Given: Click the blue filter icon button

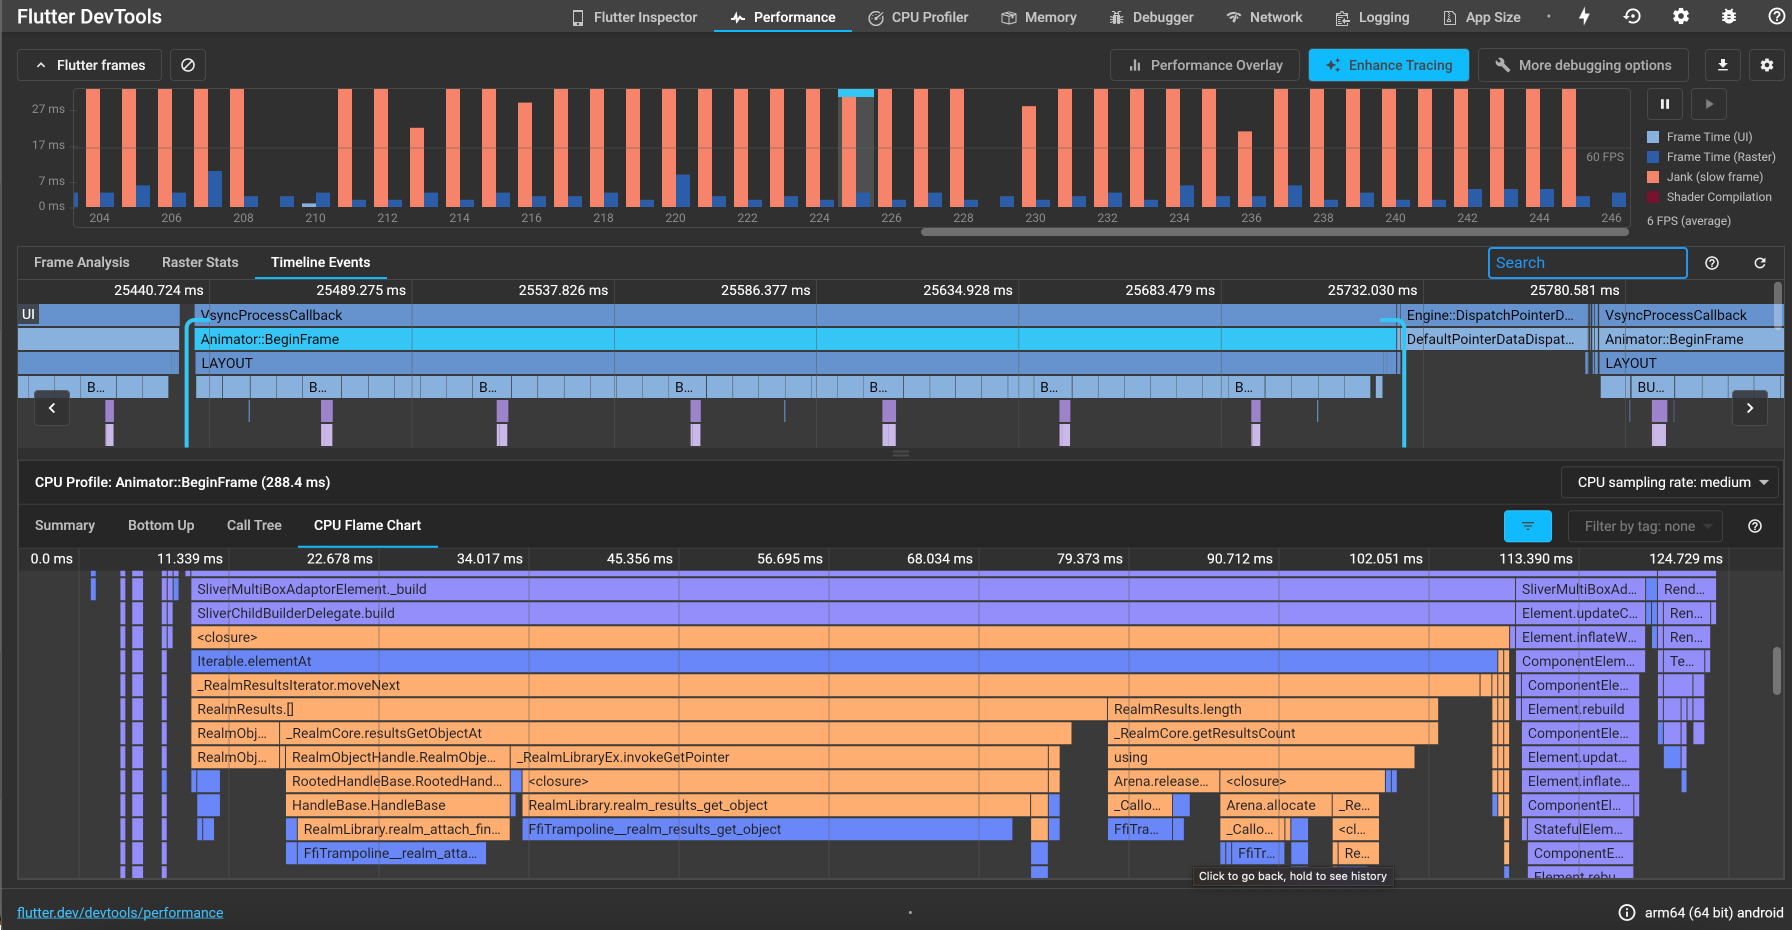Looking at the screenshot, I should click(x=1528, y=526).
